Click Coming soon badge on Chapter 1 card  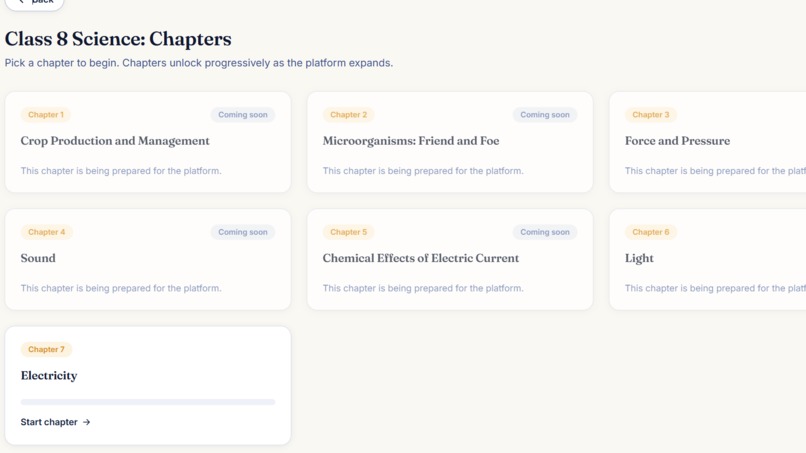coord(243,115)
